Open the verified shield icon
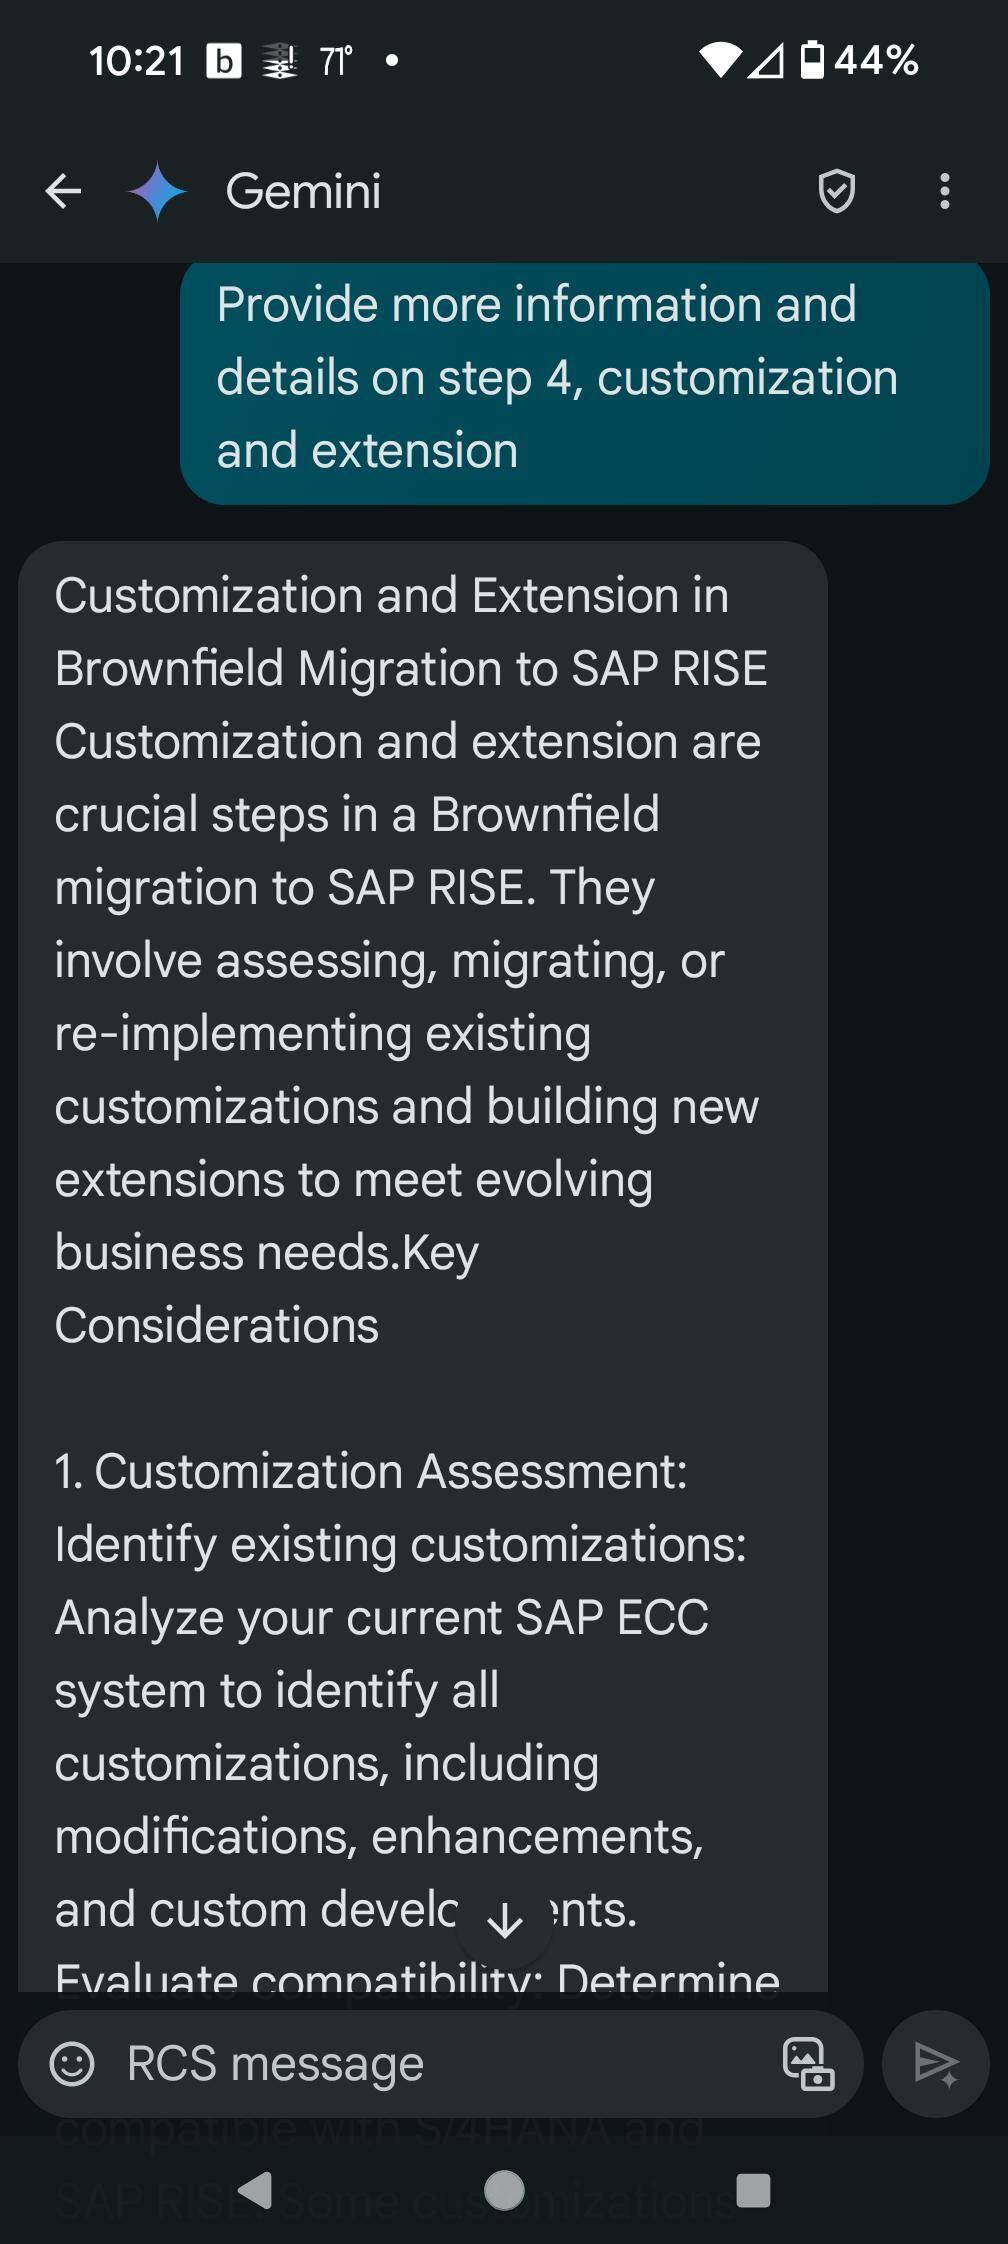1008x2244 pixels. (x=836, y=191)
